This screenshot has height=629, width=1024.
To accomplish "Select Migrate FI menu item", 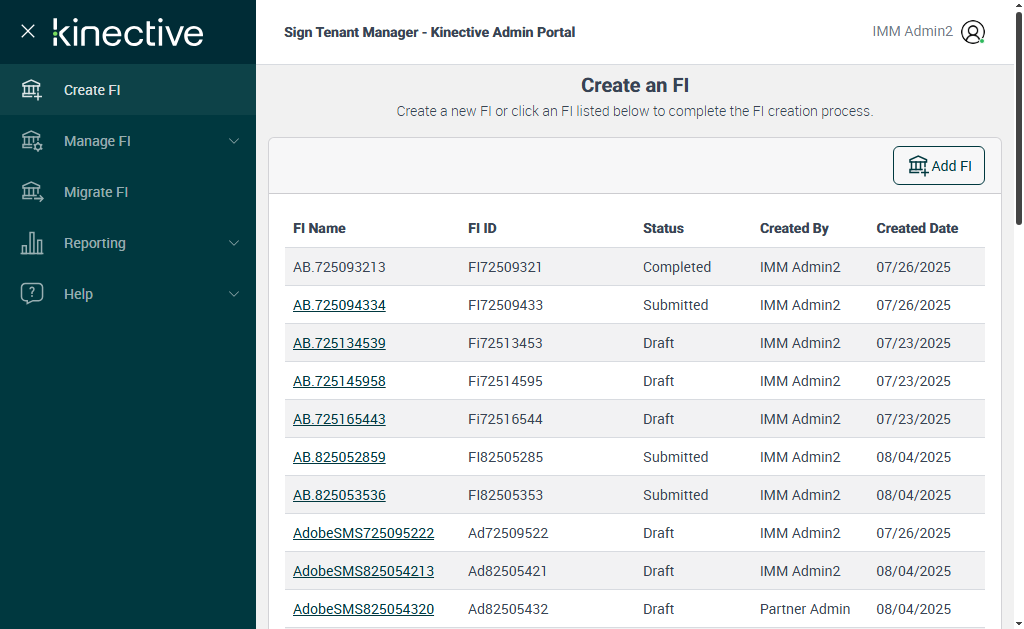I will [x=96, y=192].
